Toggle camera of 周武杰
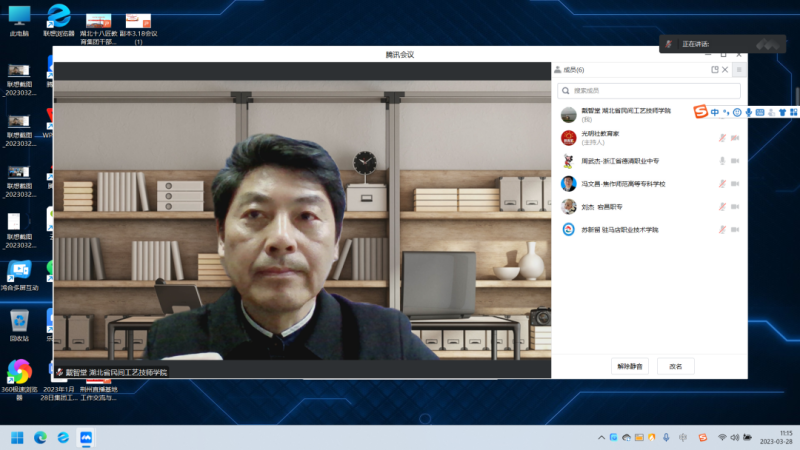The width and height of the screenshot is (800, 450). (735, 161)
